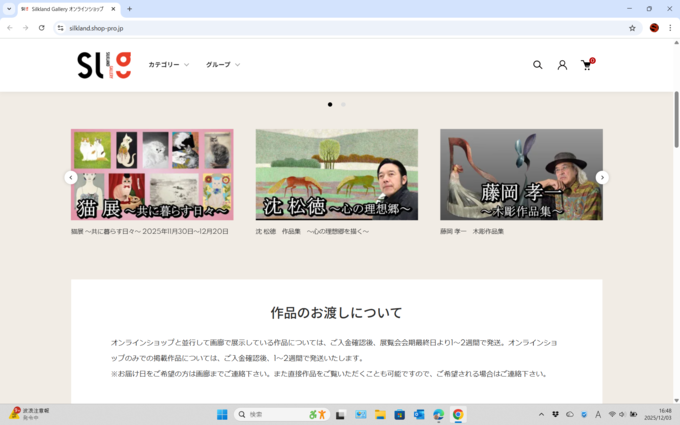Bookmark this page with the star icon
This screenshot has width=680, height=425.
pos(632,28)
